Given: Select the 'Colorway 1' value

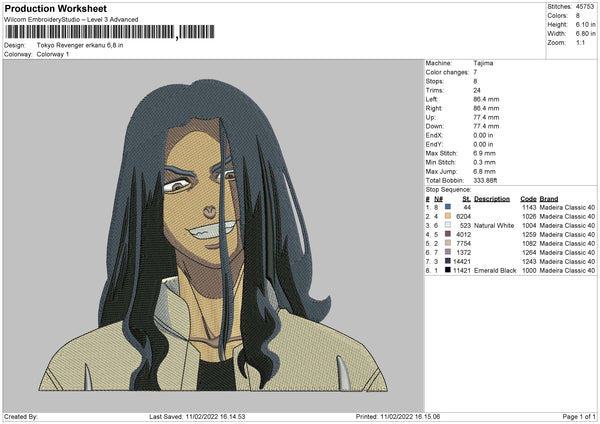Looking at the screenshot, I should pos(53,54).
